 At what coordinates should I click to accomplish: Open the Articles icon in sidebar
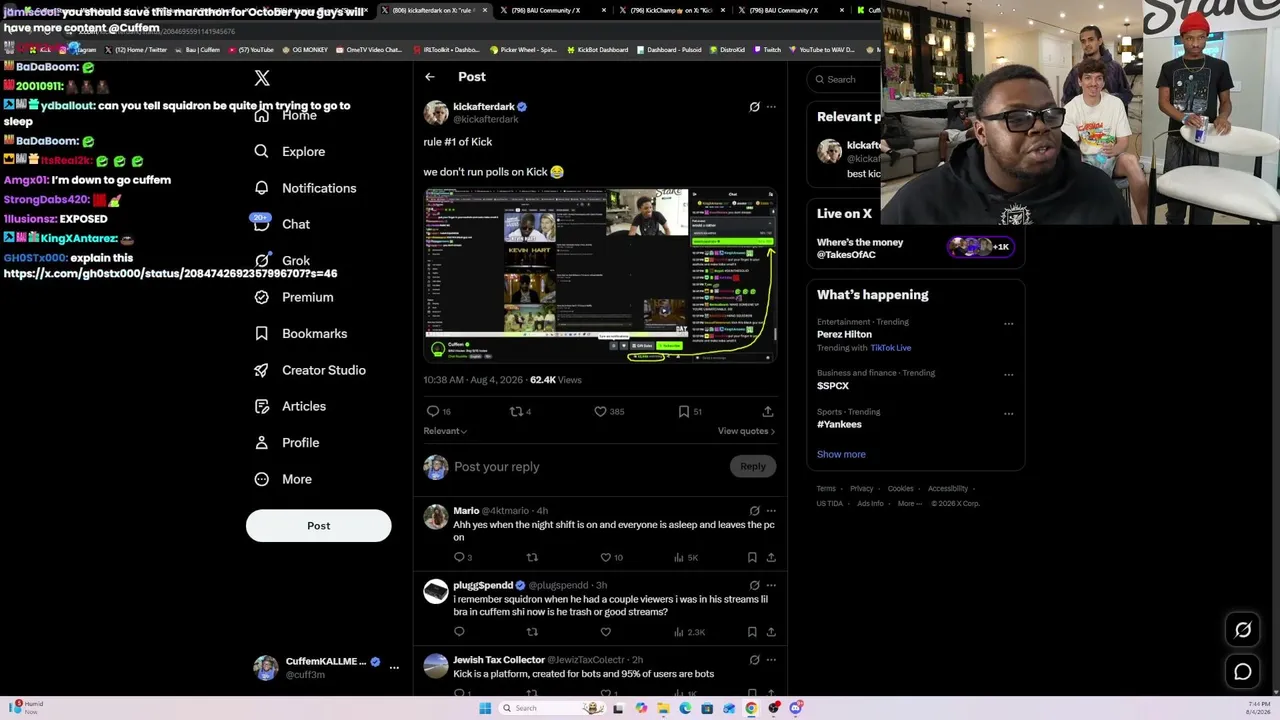coord(262,406)
